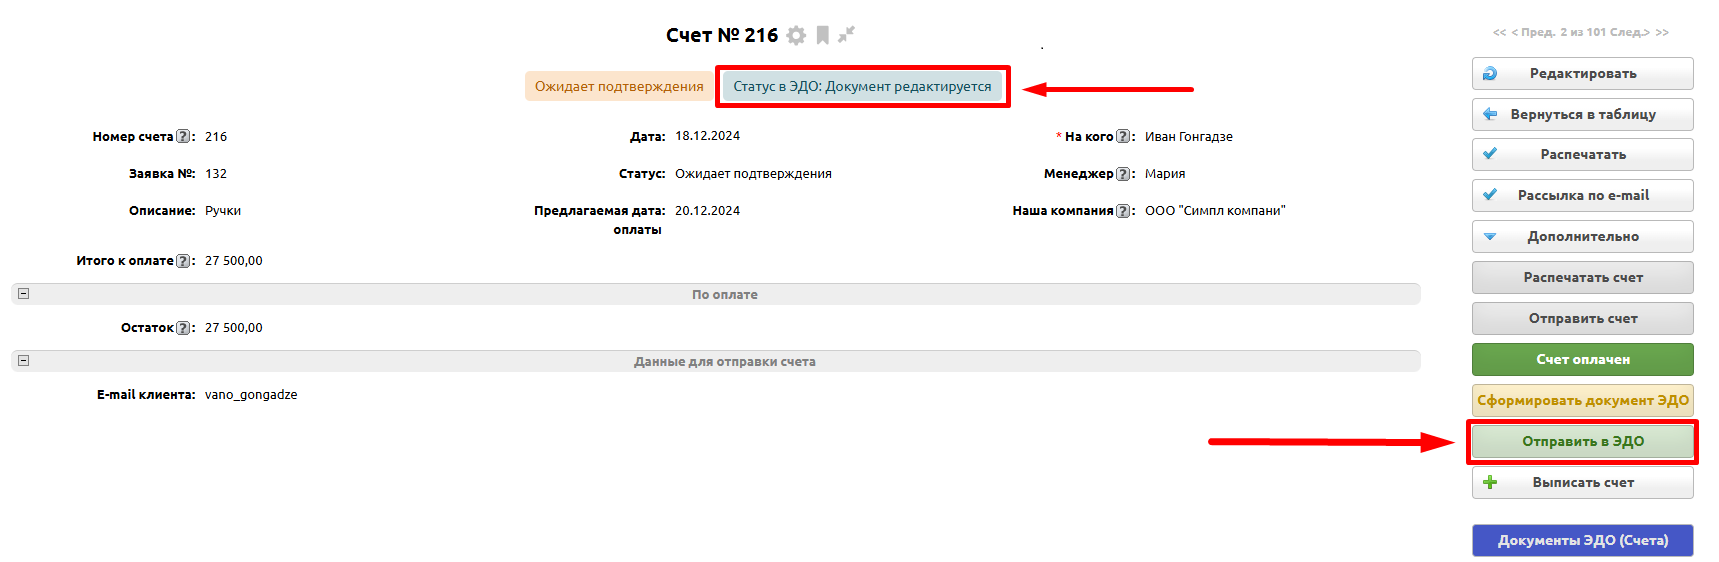This screenshot has height=562, width=1719.
Task: Click help icon beside На кого label
Action: point(1123,137)
